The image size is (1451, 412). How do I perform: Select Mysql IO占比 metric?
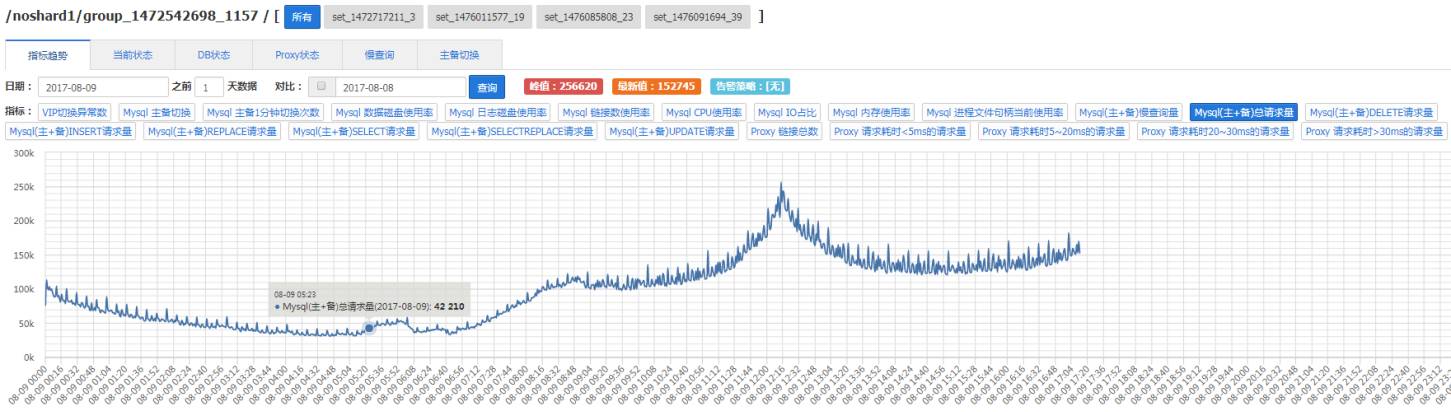point(787,112)
